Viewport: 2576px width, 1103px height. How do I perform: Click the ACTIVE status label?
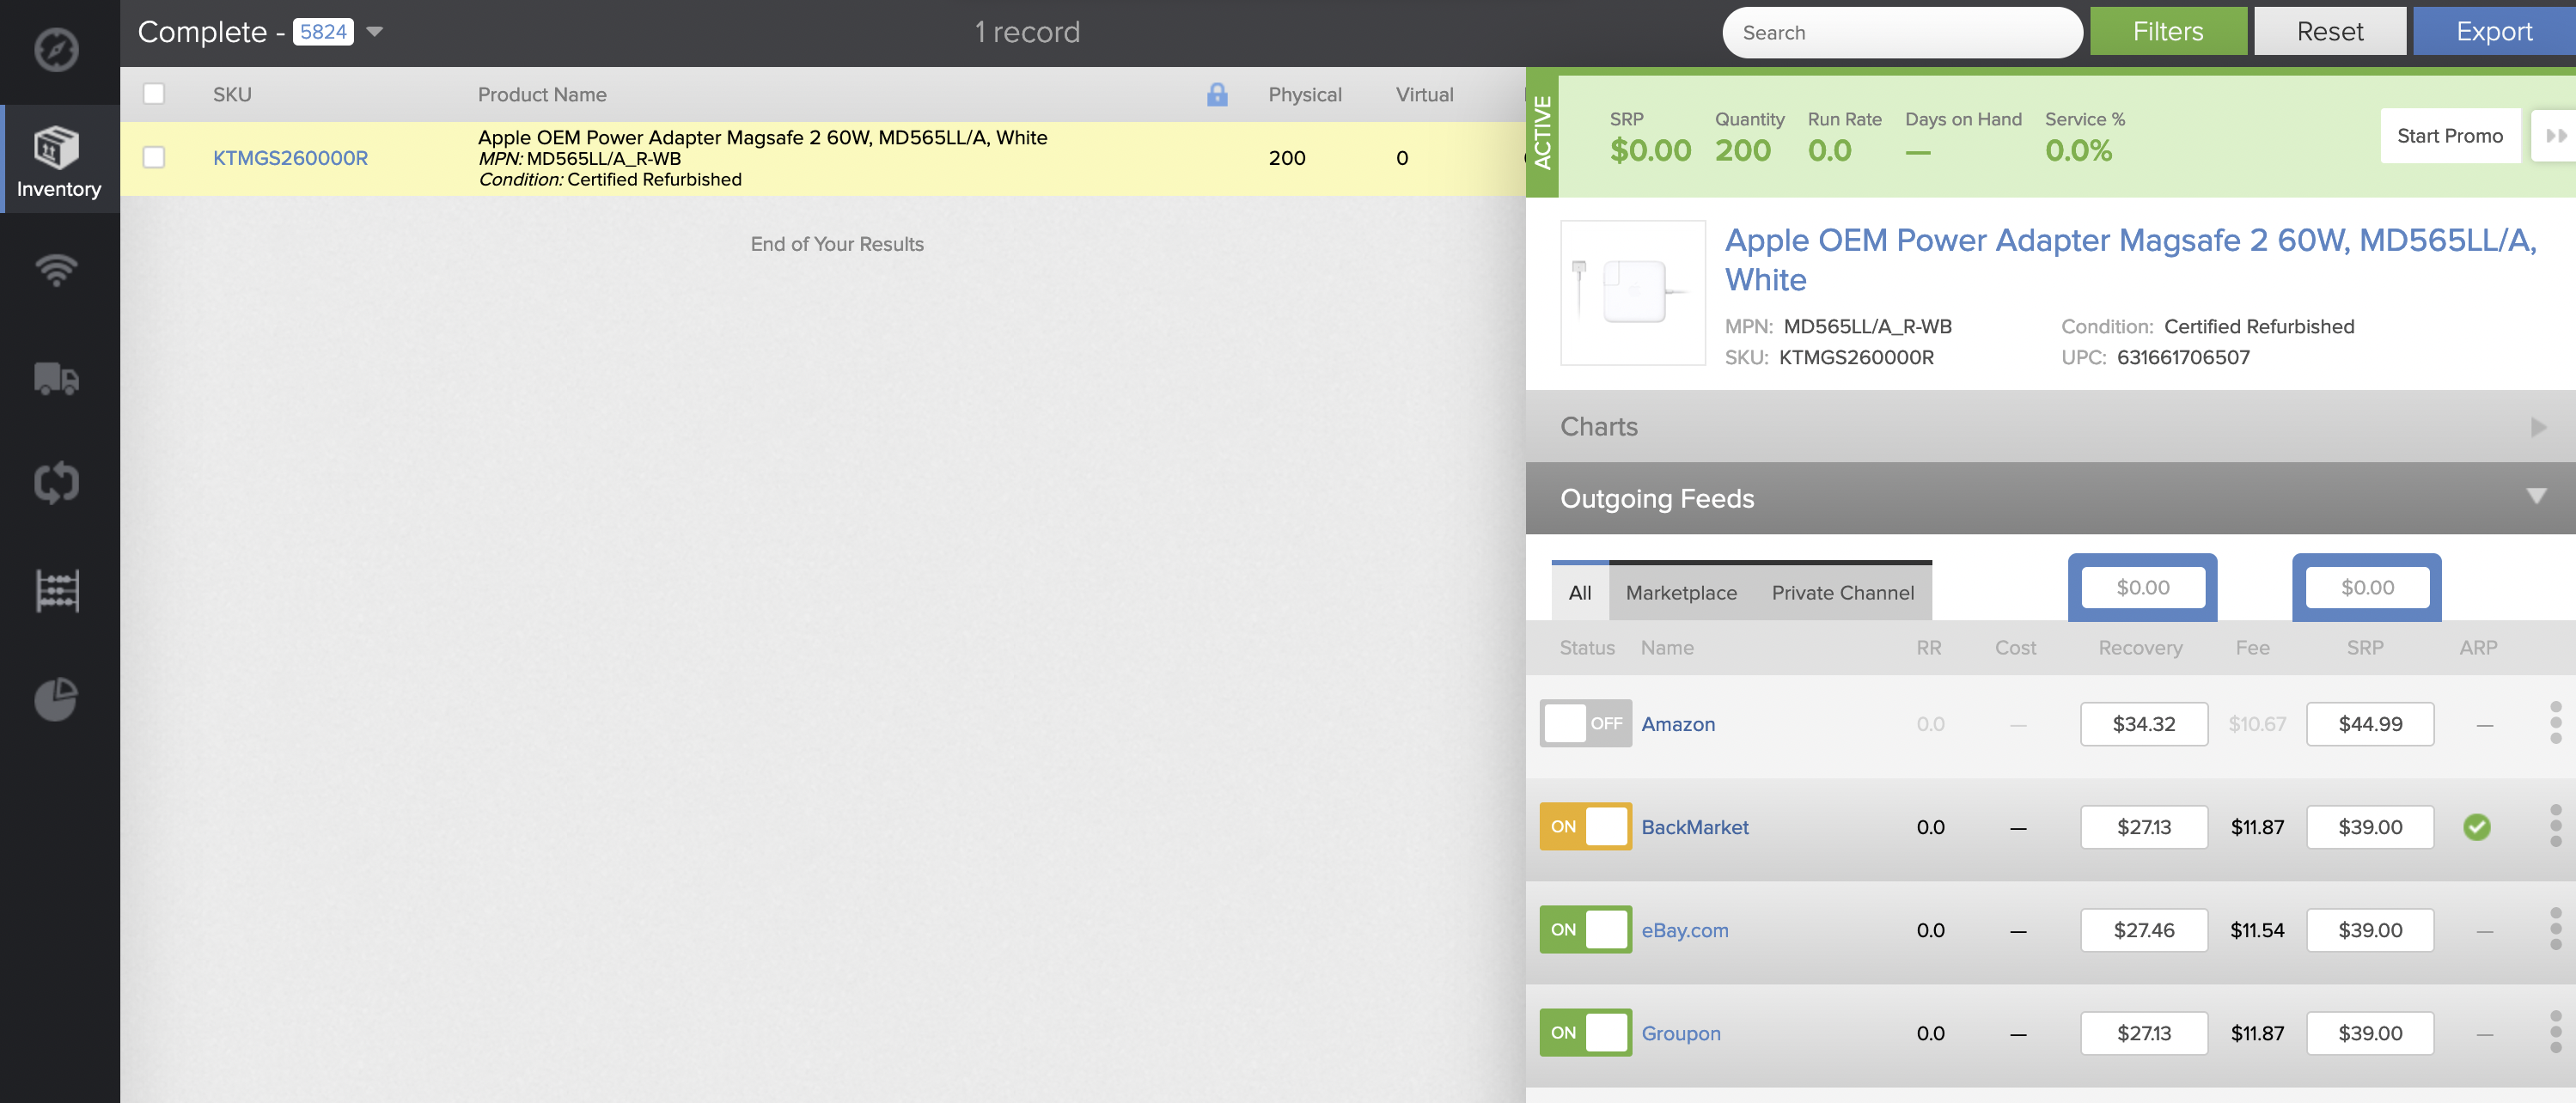pyautogui.click(x=1543, y=132)
